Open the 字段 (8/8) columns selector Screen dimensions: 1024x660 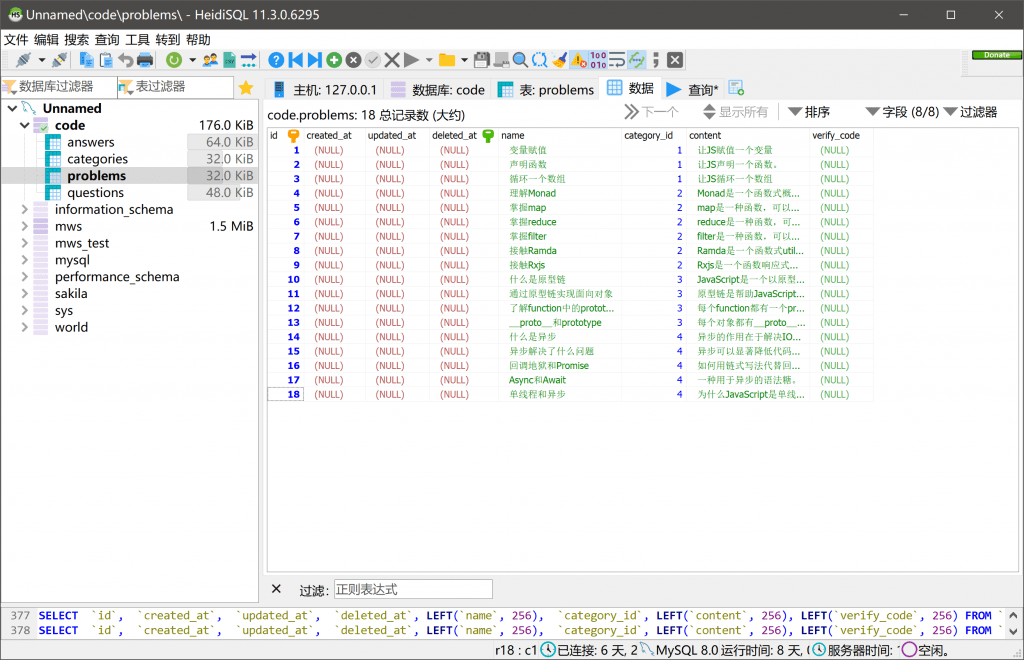(902, 112)
